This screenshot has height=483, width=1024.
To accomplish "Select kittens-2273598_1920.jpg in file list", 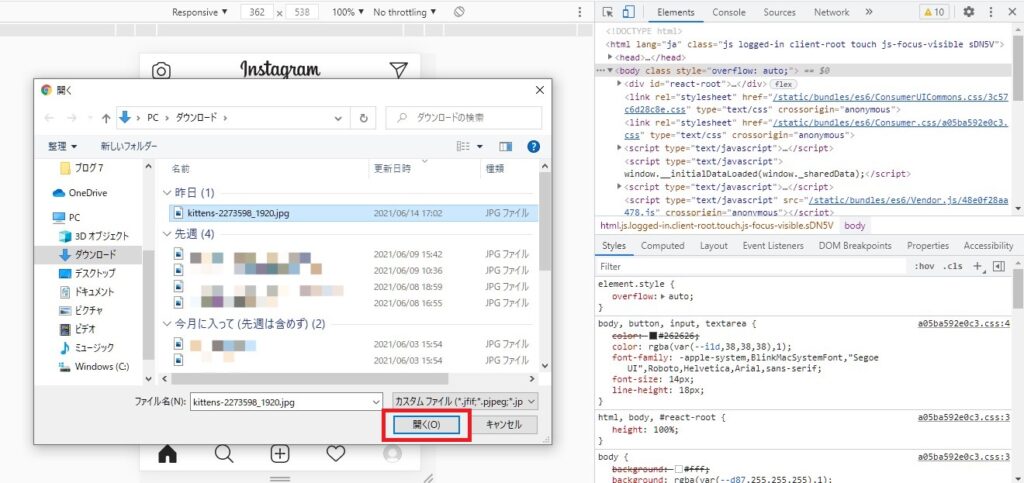I will (353, 213).
